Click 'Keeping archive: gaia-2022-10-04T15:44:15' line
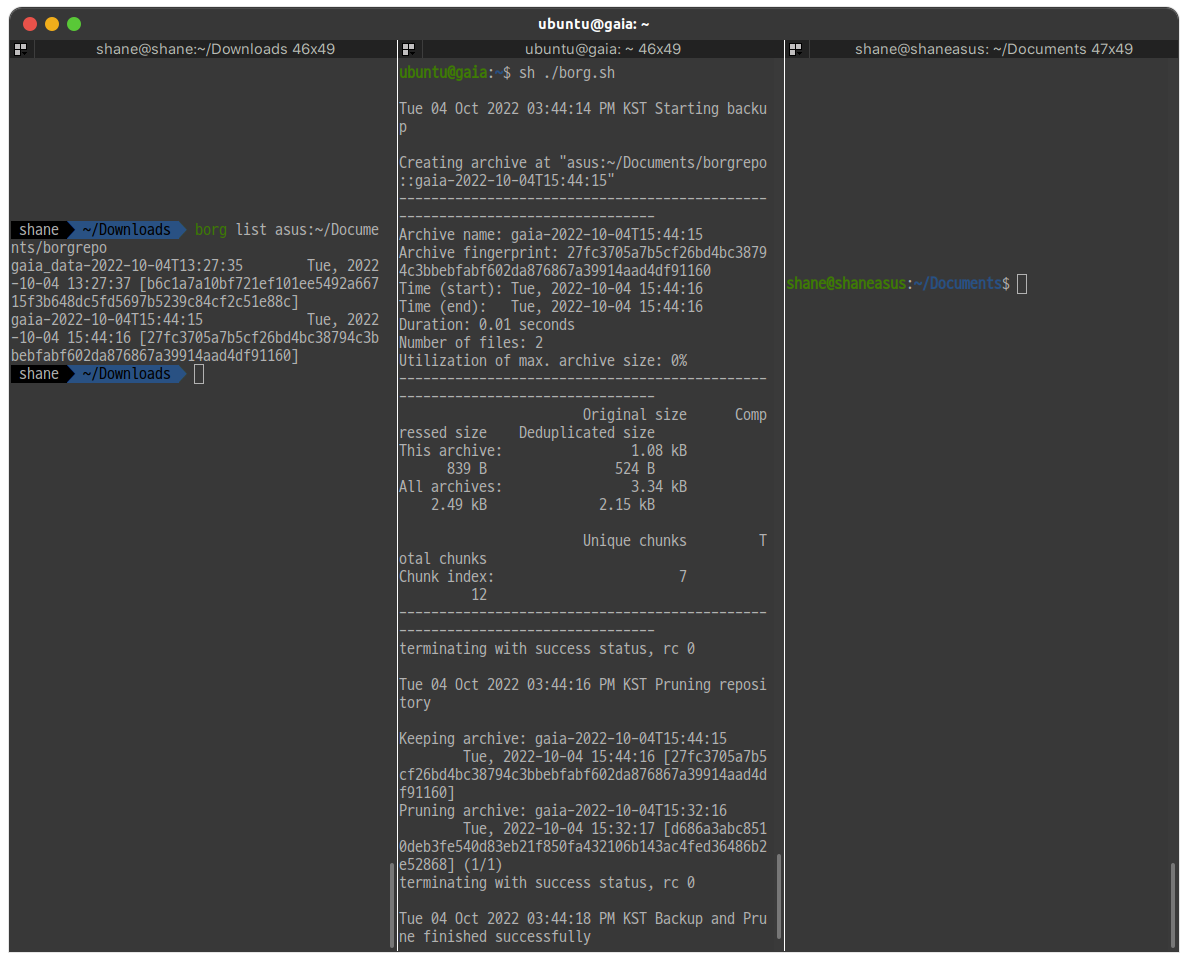This screenshot has width=1188, height=961. coord(563,739)
